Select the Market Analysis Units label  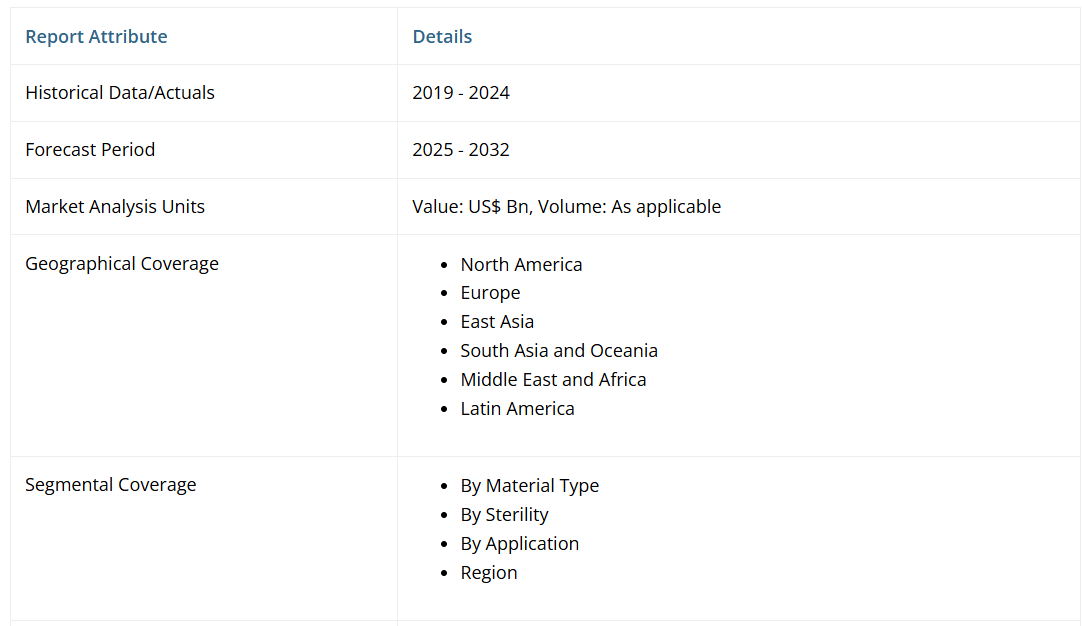click(115, 207)
